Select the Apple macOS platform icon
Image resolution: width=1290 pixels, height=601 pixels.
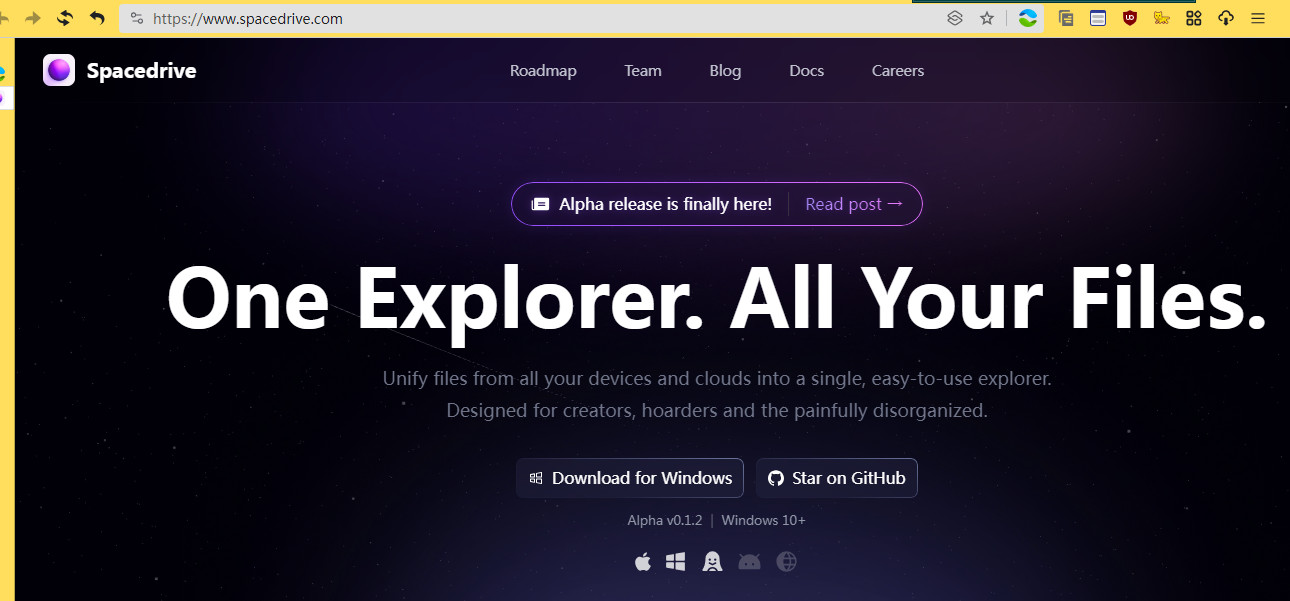(x=643, y=562)
